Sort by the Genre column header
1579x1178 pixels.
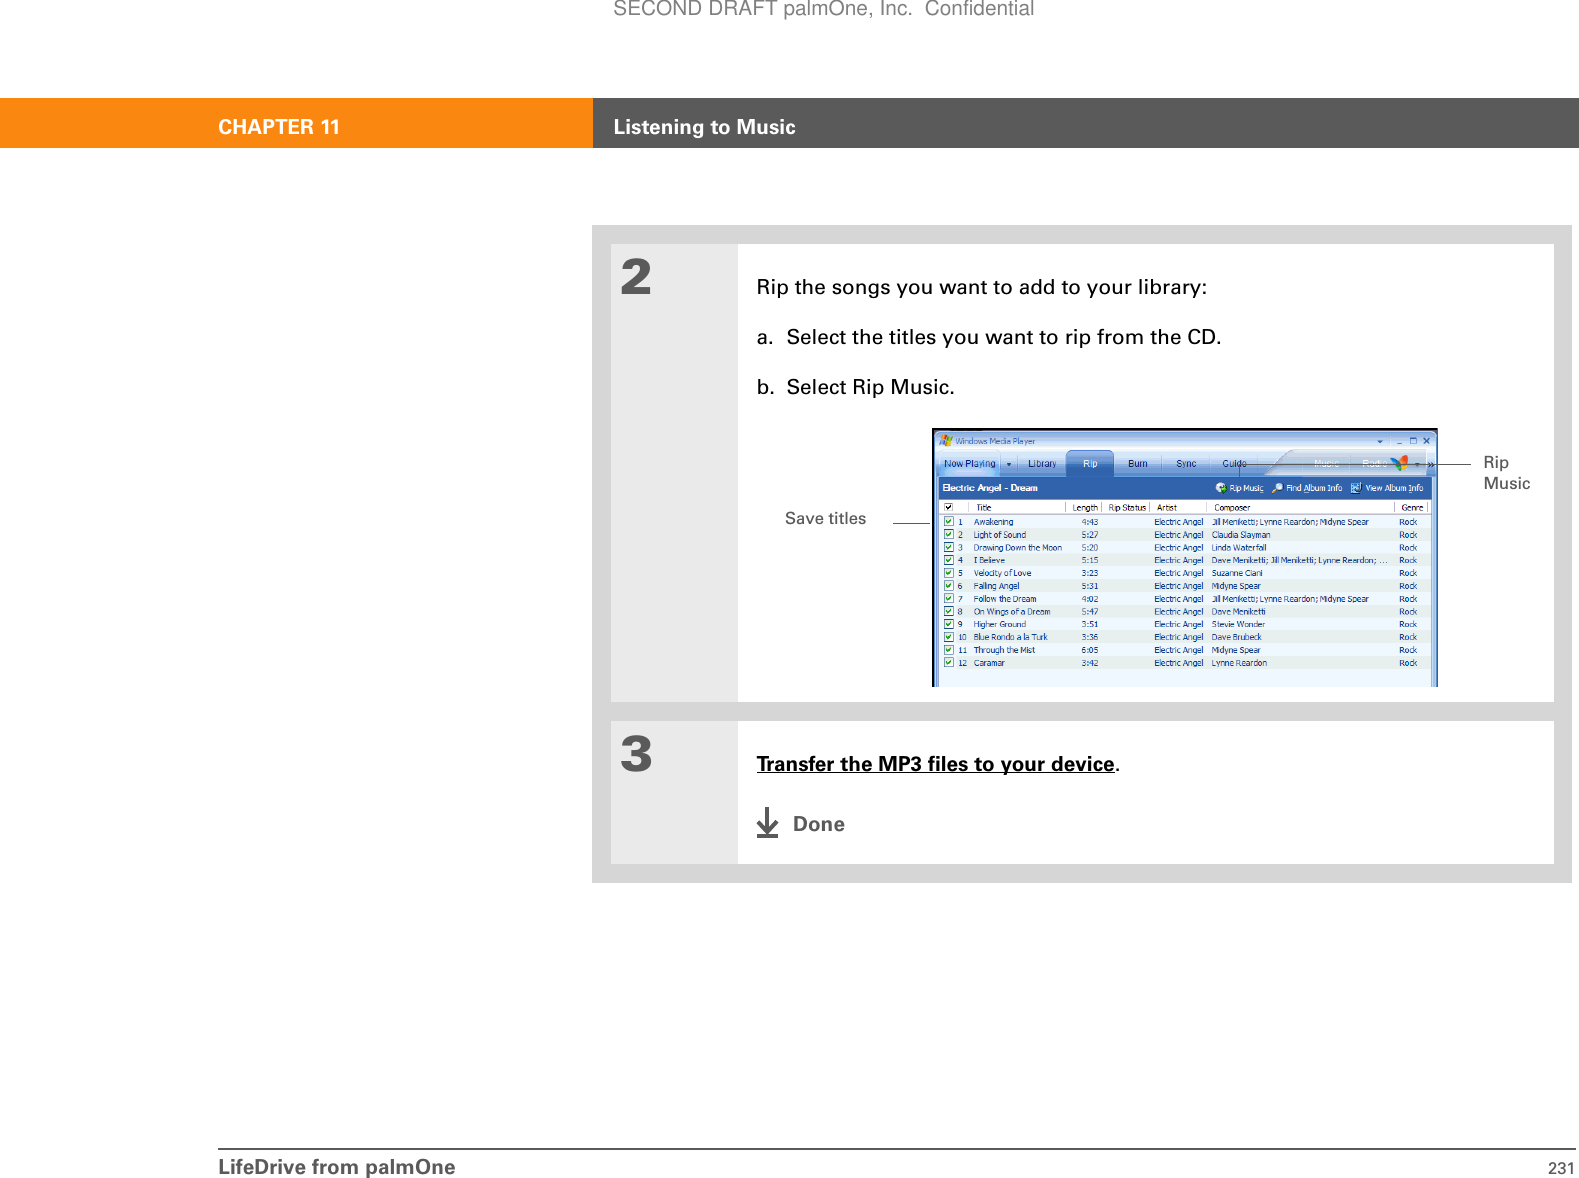(1412, 507)
